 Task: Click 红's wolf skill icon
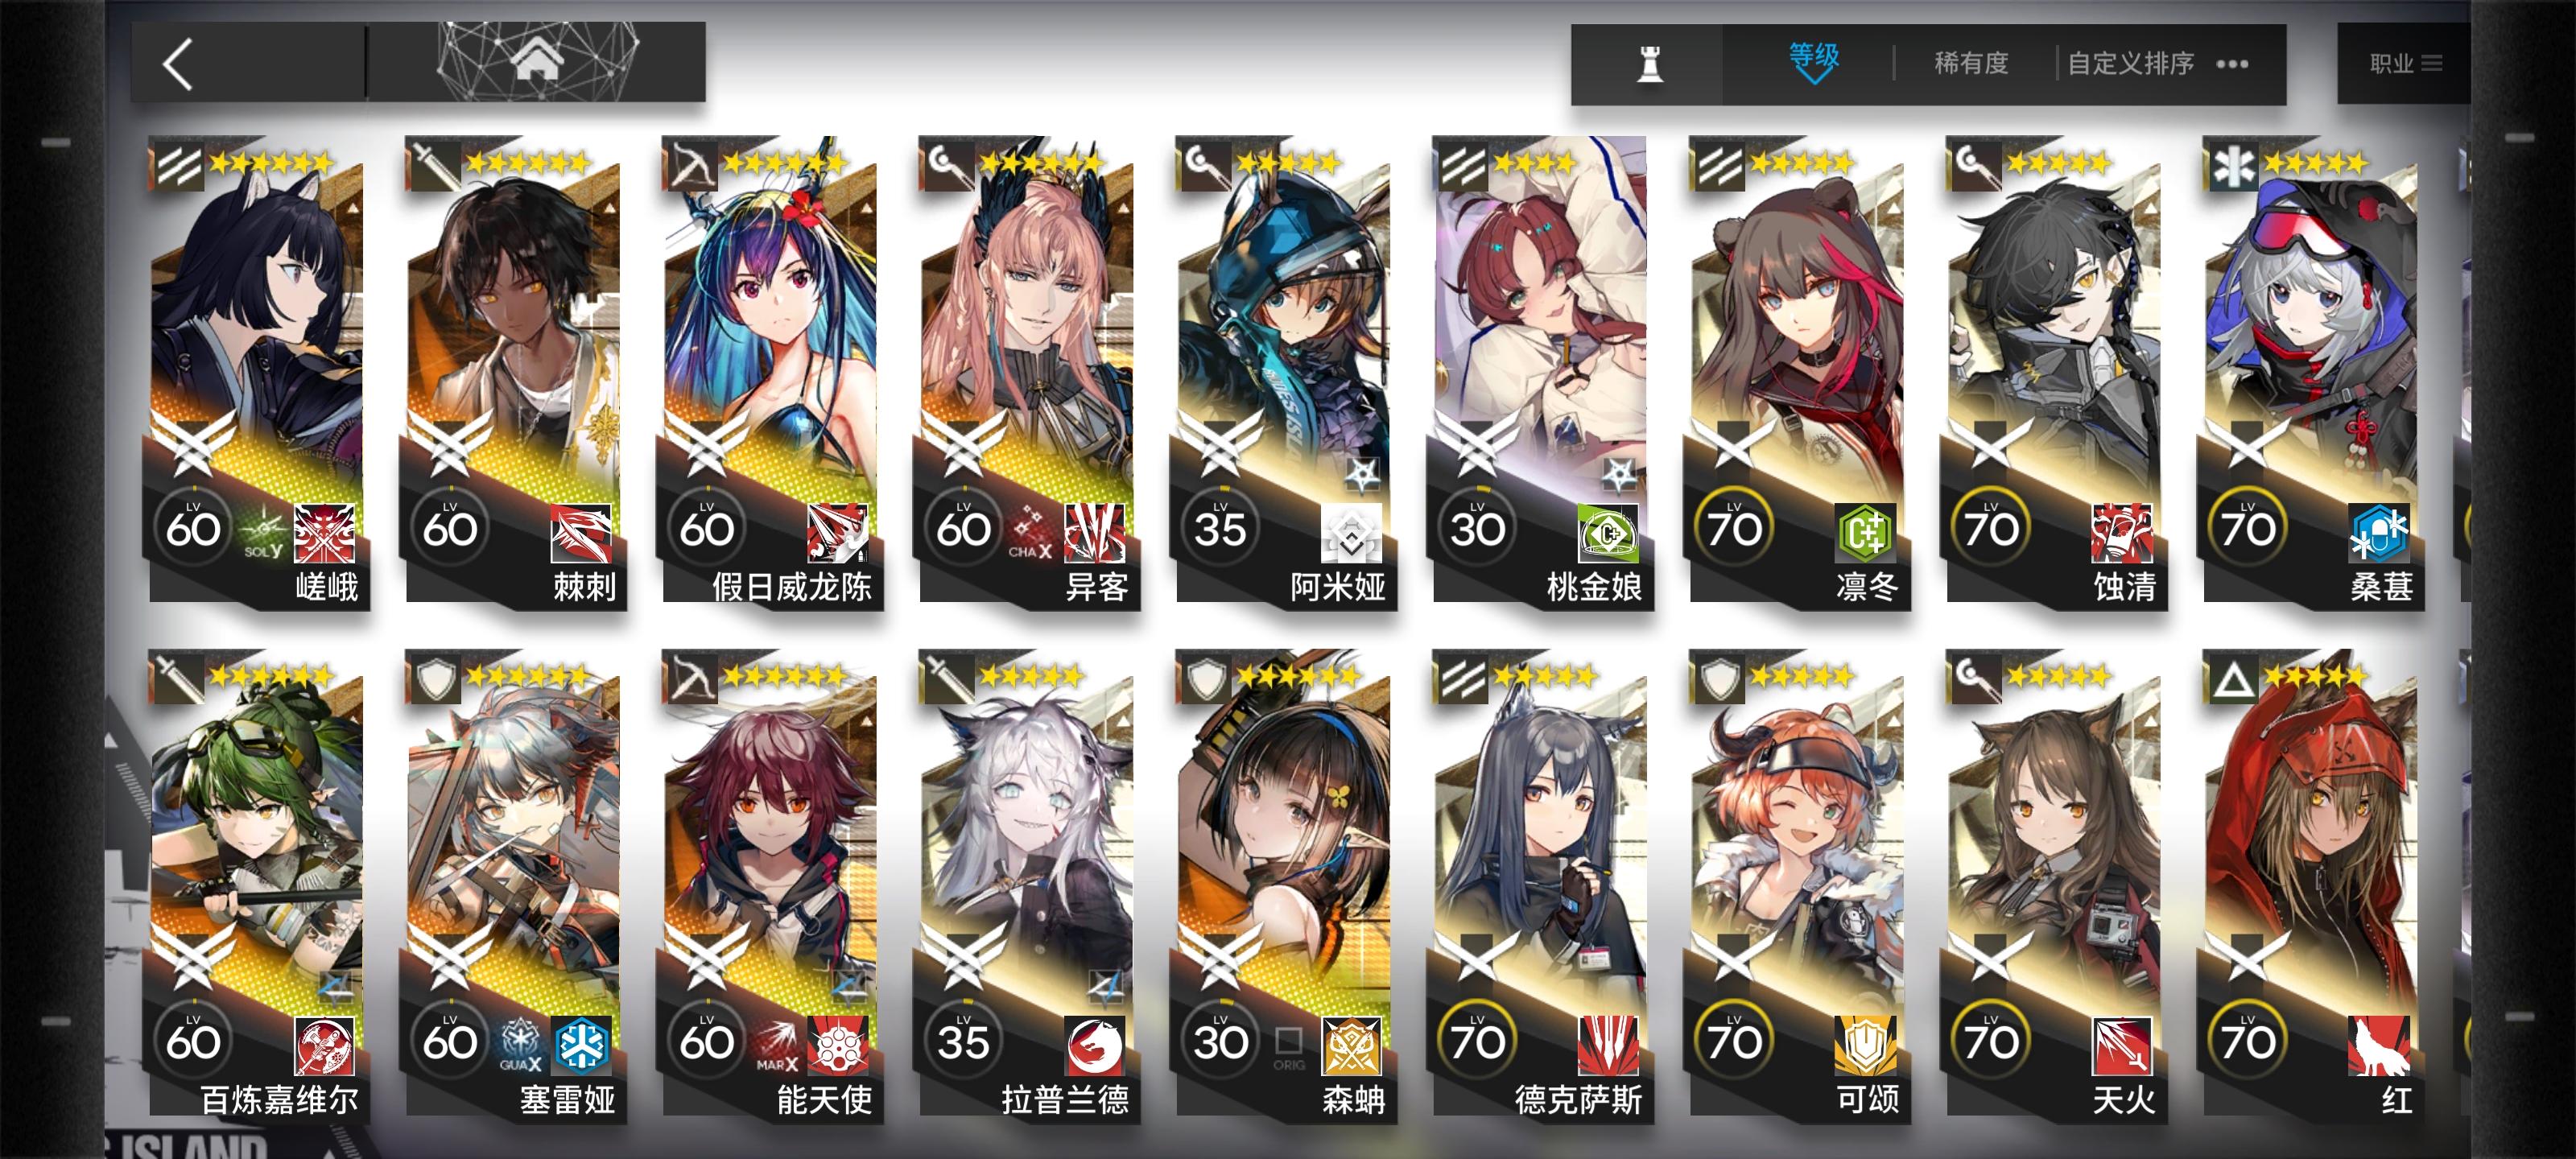[2378, 1046]
